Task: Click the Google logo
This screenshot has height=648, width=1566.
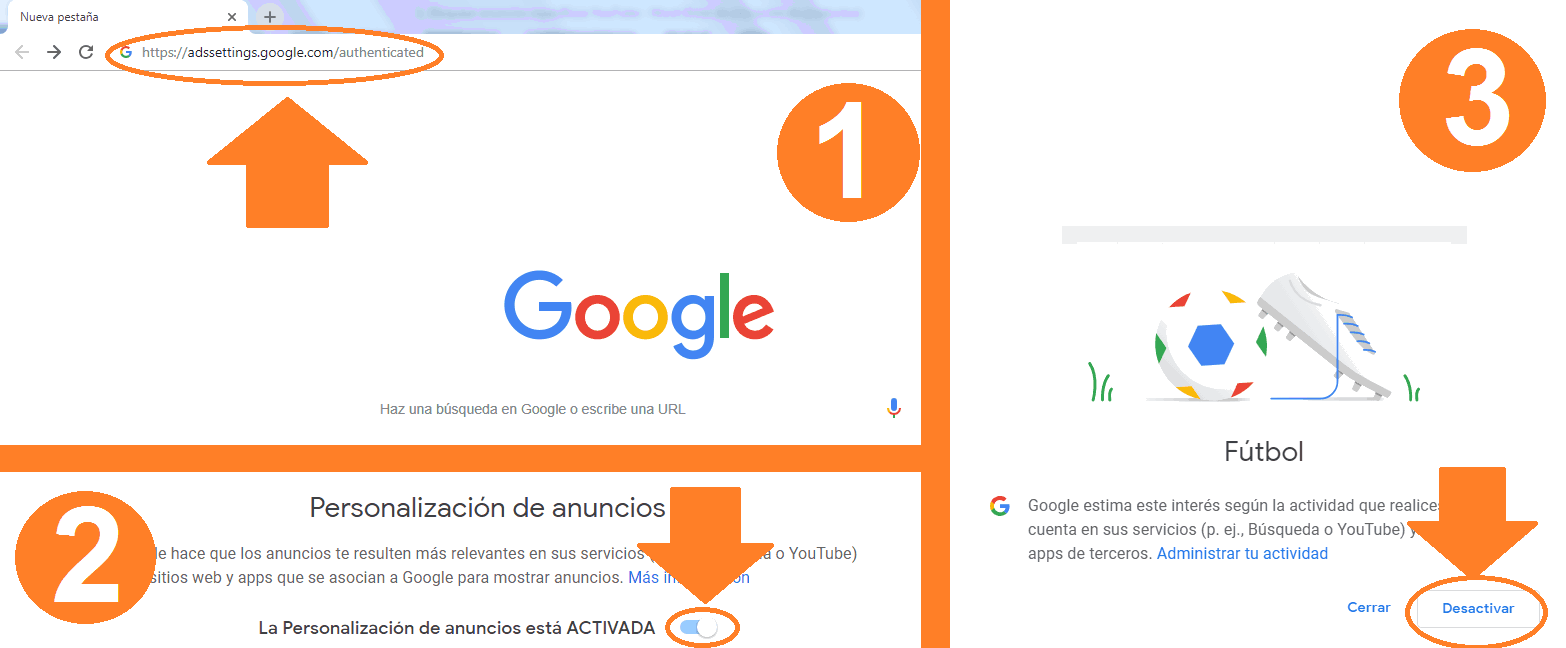Action: (x=639, y=313)
